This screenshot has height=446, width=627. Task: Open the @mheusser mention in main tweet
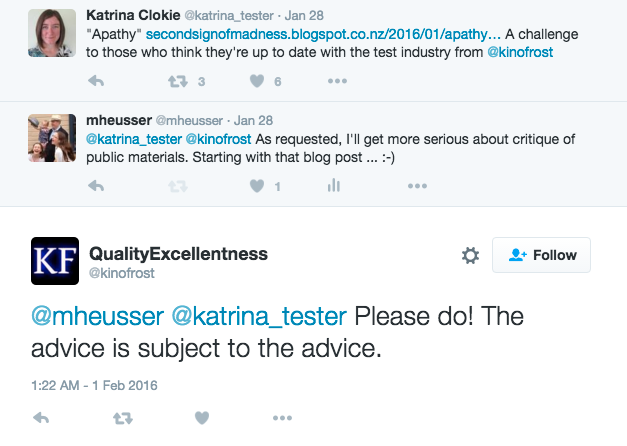(98, 316)
